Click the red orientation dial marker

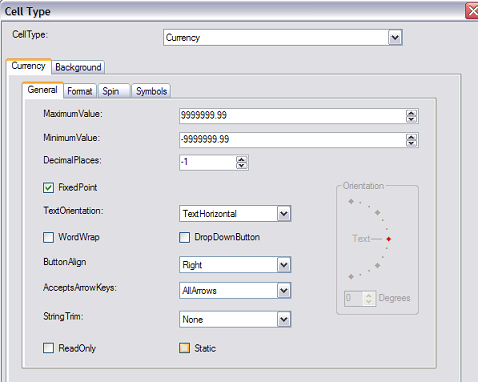tap(389, 239)
